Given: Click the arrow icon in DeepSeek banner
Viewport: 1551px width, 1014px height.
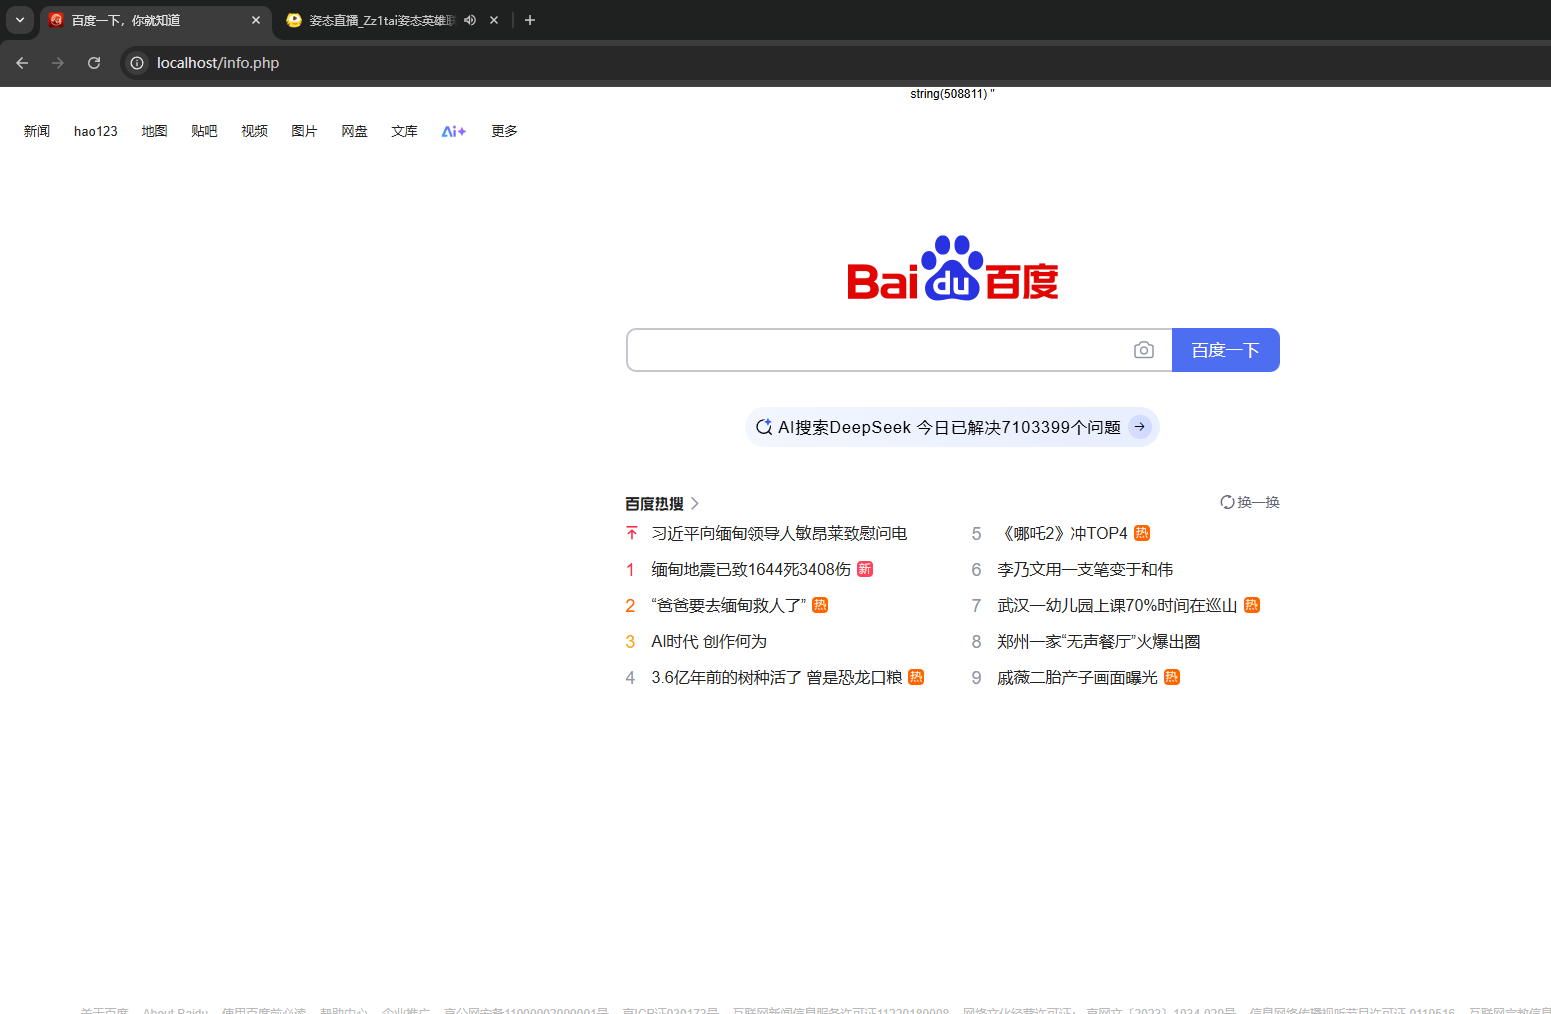Looking at the screenshot, I should [1140, 427].
